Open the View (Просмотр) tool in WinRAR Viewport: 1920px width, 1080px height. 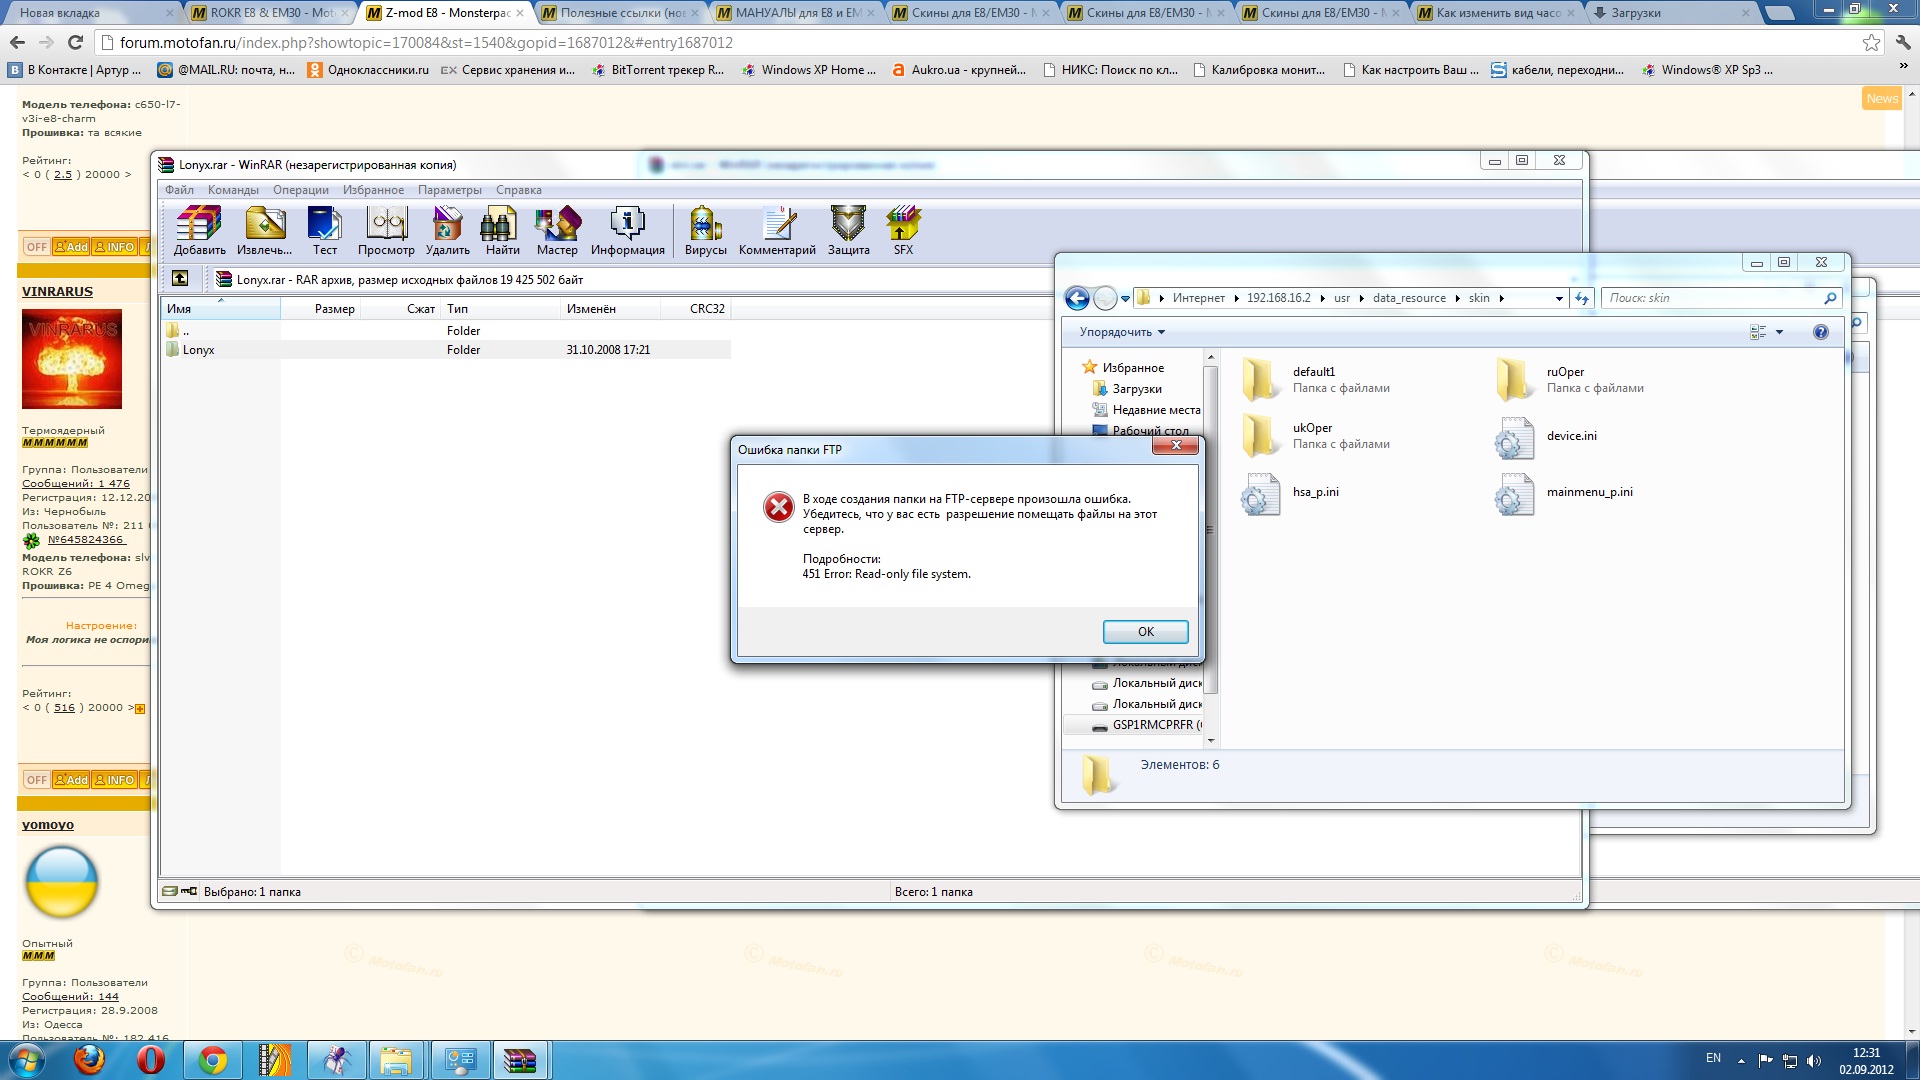pyautogui.click(x=386, y=231)
